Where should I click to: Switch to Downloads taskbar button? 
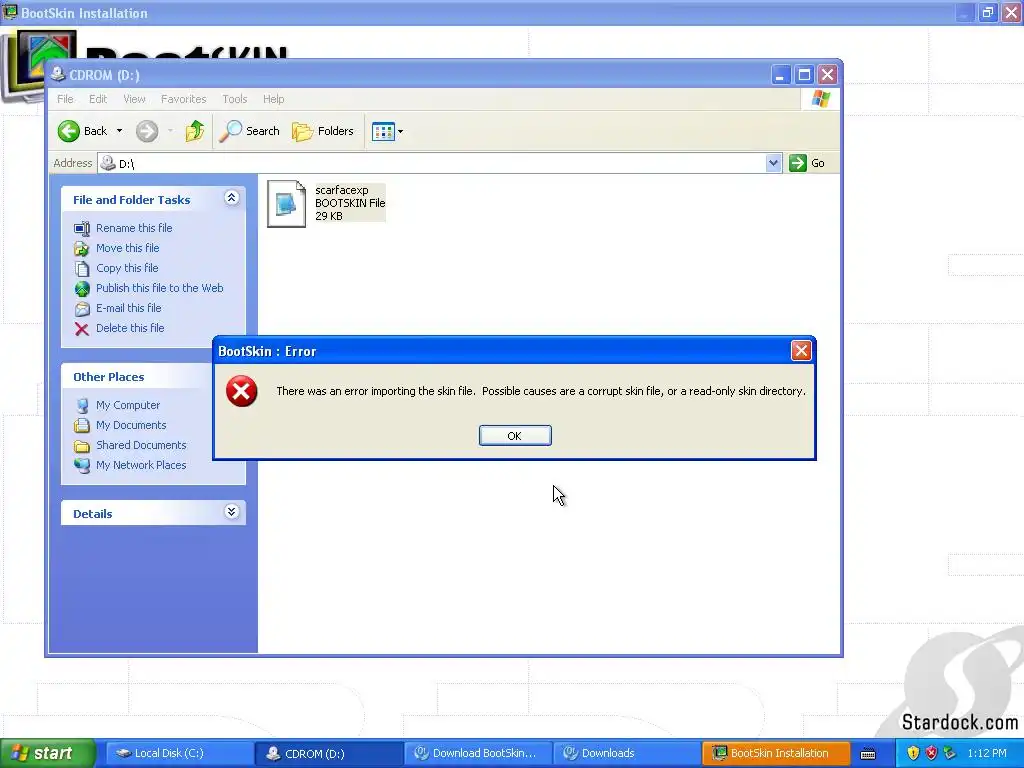627,754
